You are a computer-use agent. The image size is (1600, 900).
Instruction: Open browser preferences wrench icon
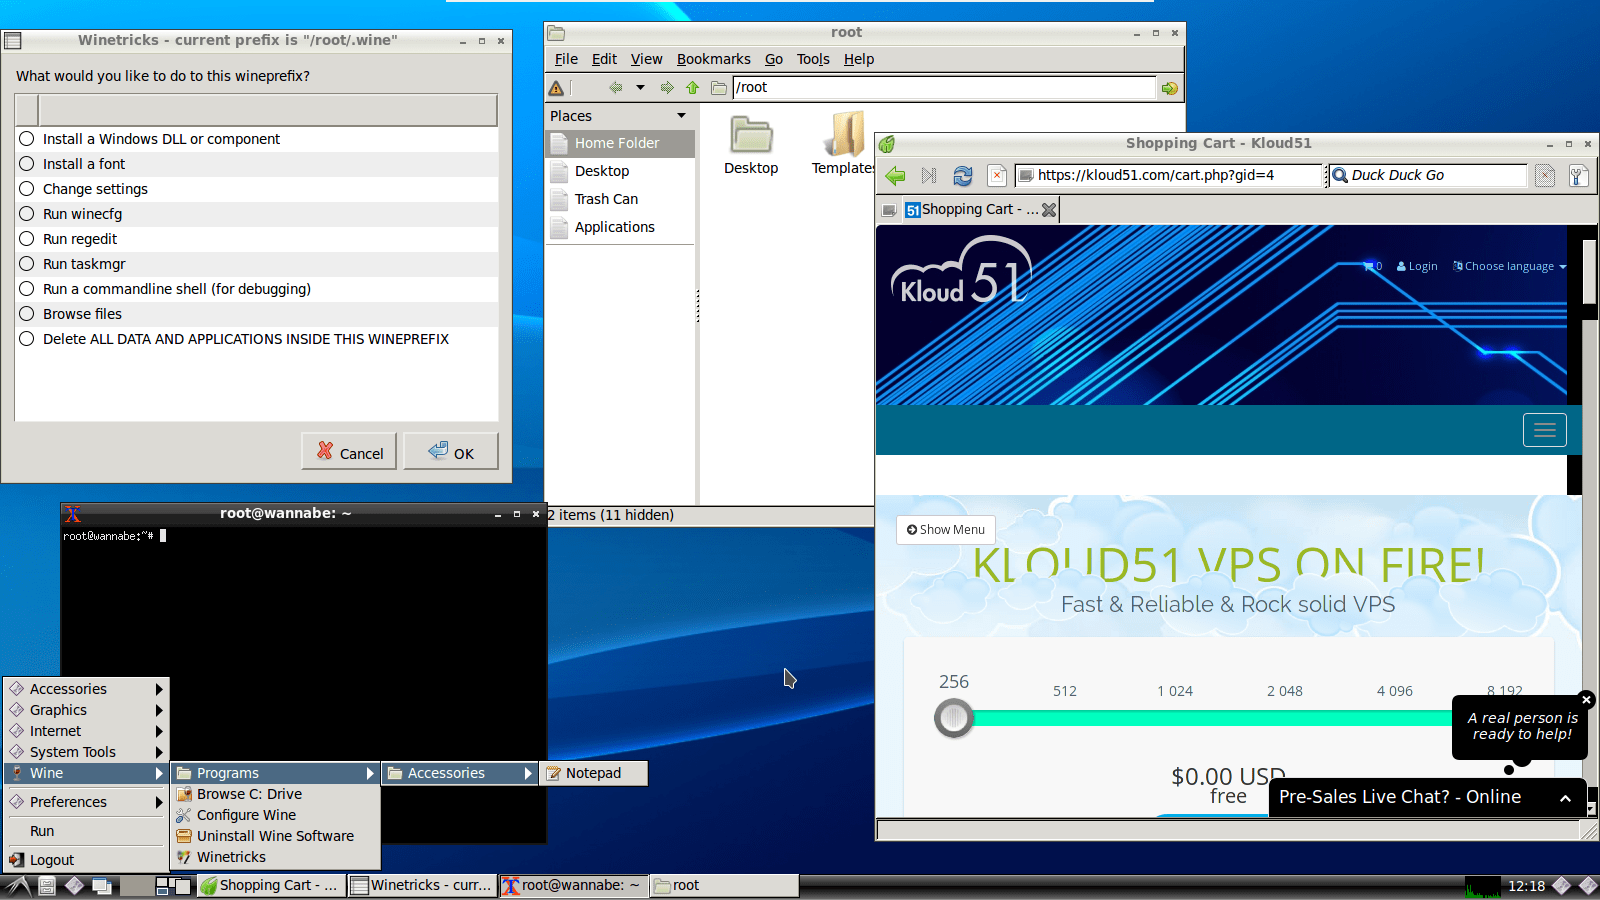coord(1578,176)
